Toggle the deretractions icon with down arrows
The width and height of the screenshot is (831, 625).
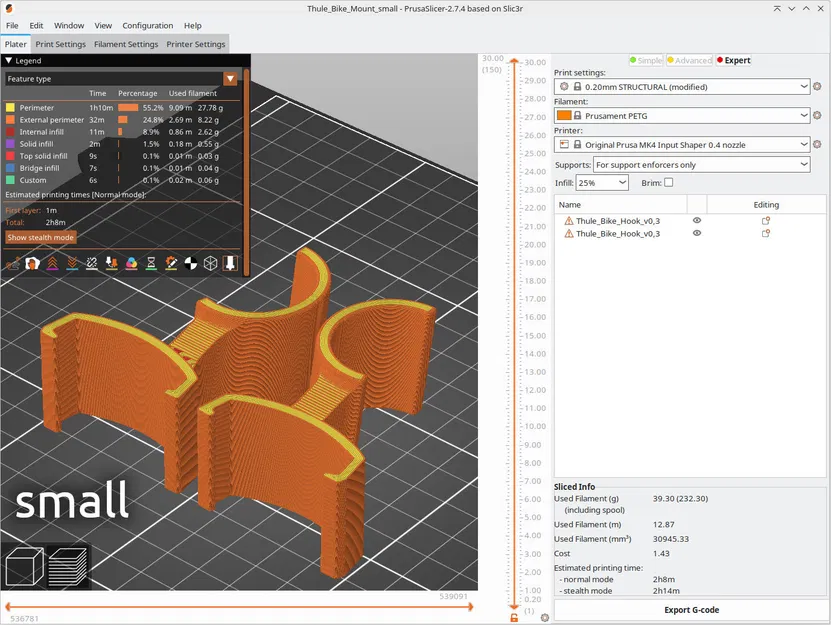click(x=72, y=263)
